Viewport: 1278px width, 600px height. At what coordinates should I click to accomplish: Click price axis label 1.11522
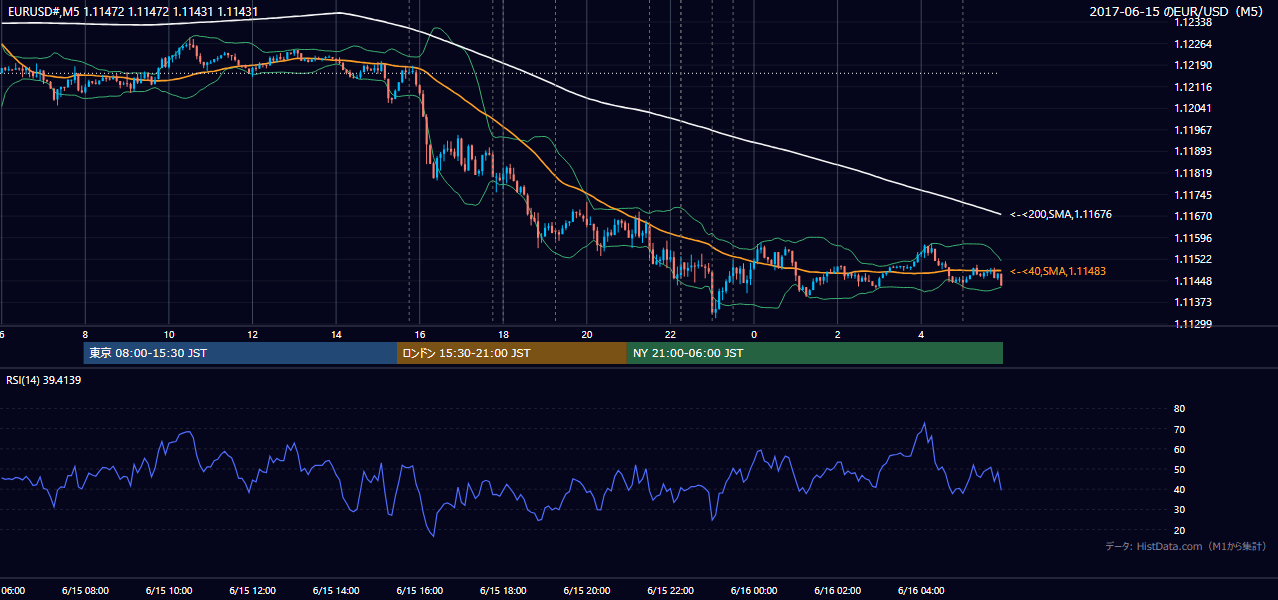[x=1193, y=259]
